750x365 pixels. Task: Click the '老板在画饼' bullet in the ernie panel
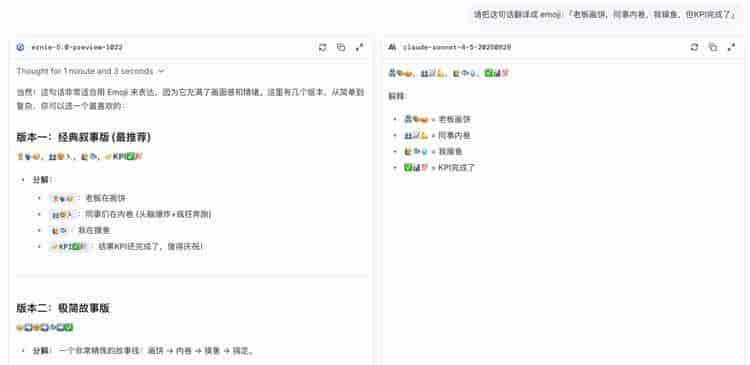coord(88,198)
